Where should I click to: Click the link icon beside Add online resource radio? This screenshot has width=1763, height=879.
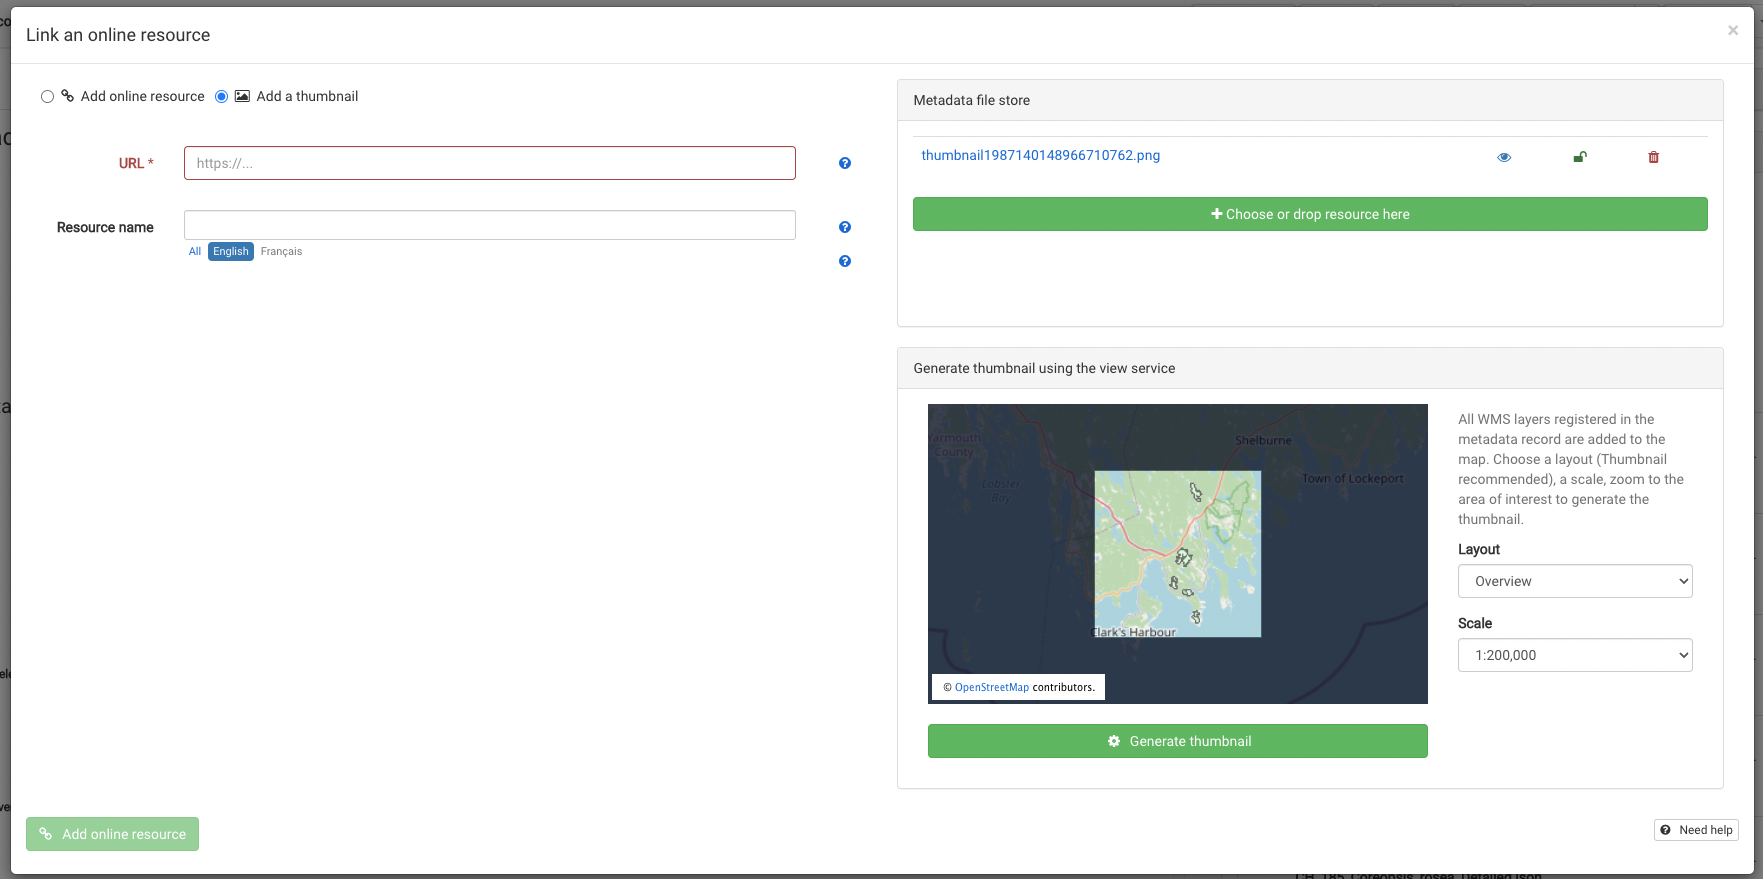click(68, 96)
